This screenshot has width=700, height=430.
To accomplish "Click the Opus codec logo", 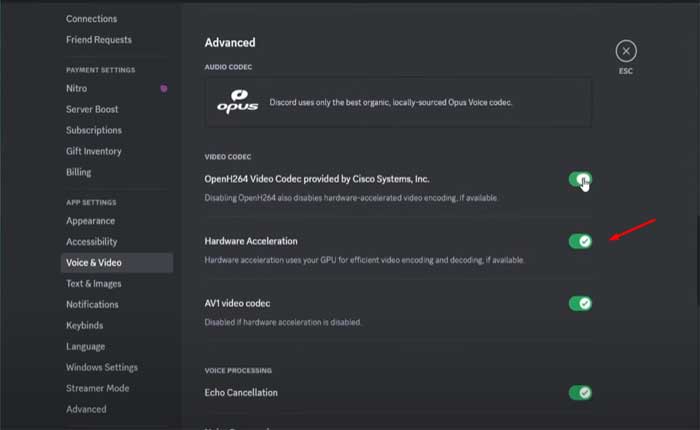I will (x=238, y=101).
